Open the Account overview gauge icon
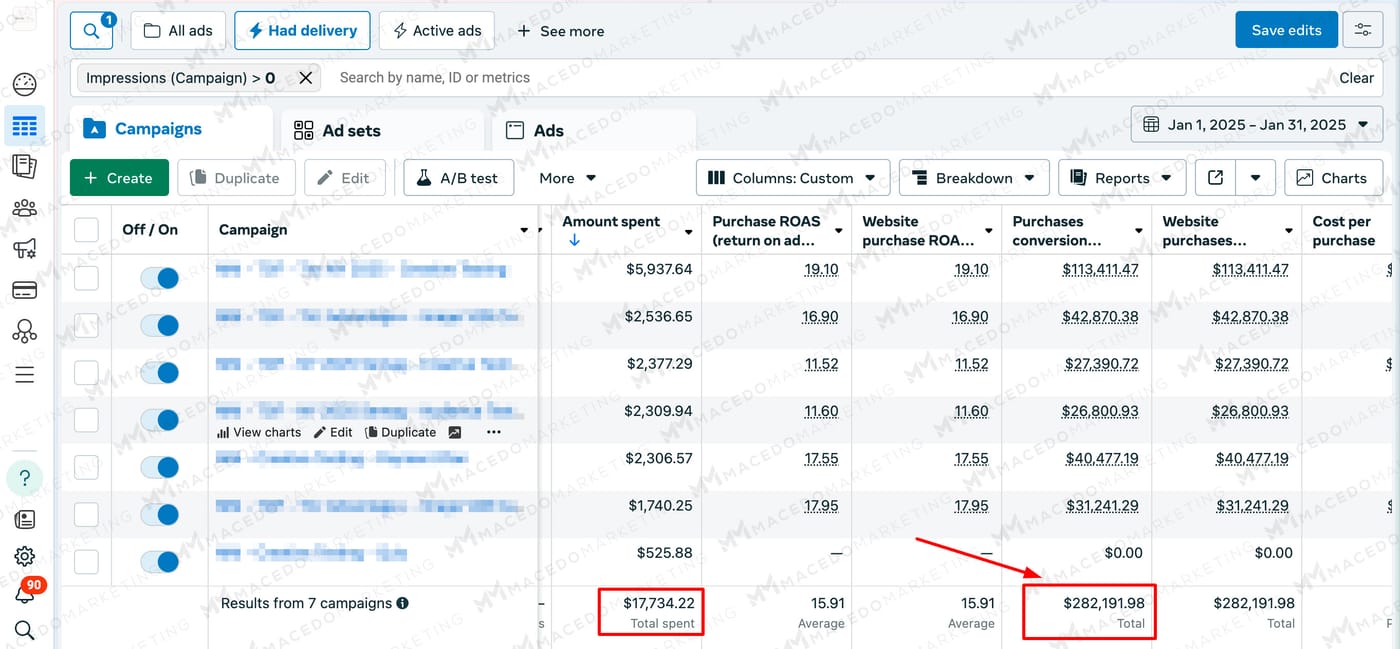 [24, 84]
